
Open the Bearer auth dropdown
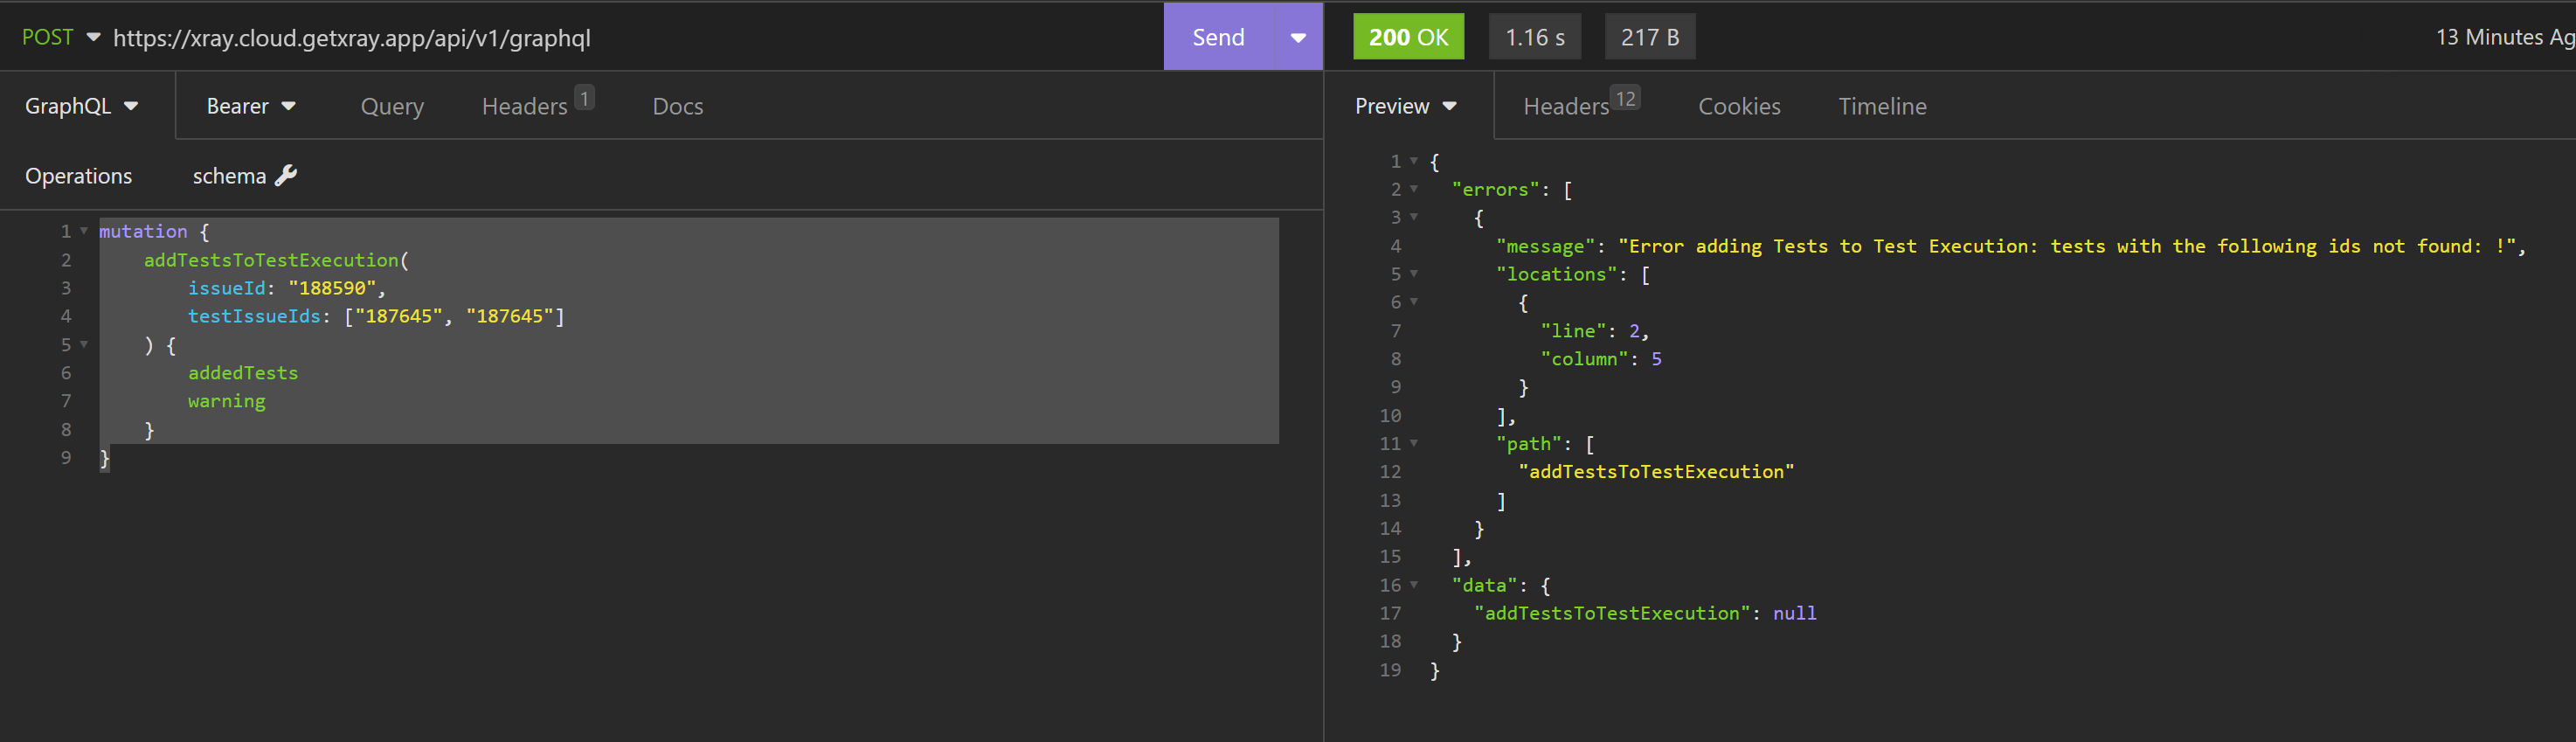tap(250, 106)
